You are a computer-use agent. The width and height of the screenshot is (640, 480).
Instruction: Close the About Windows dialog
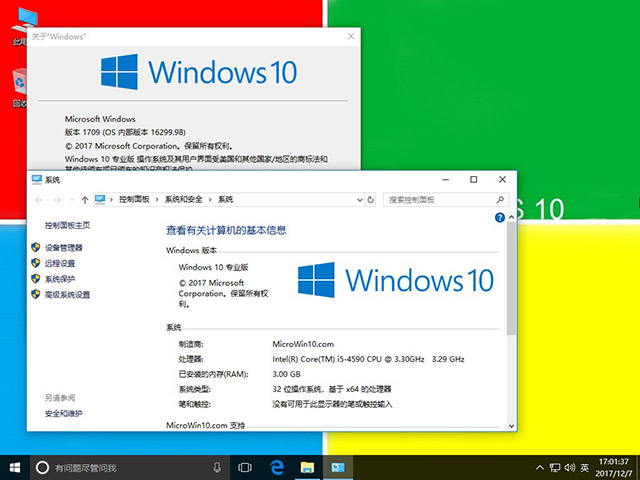(351, 36)
